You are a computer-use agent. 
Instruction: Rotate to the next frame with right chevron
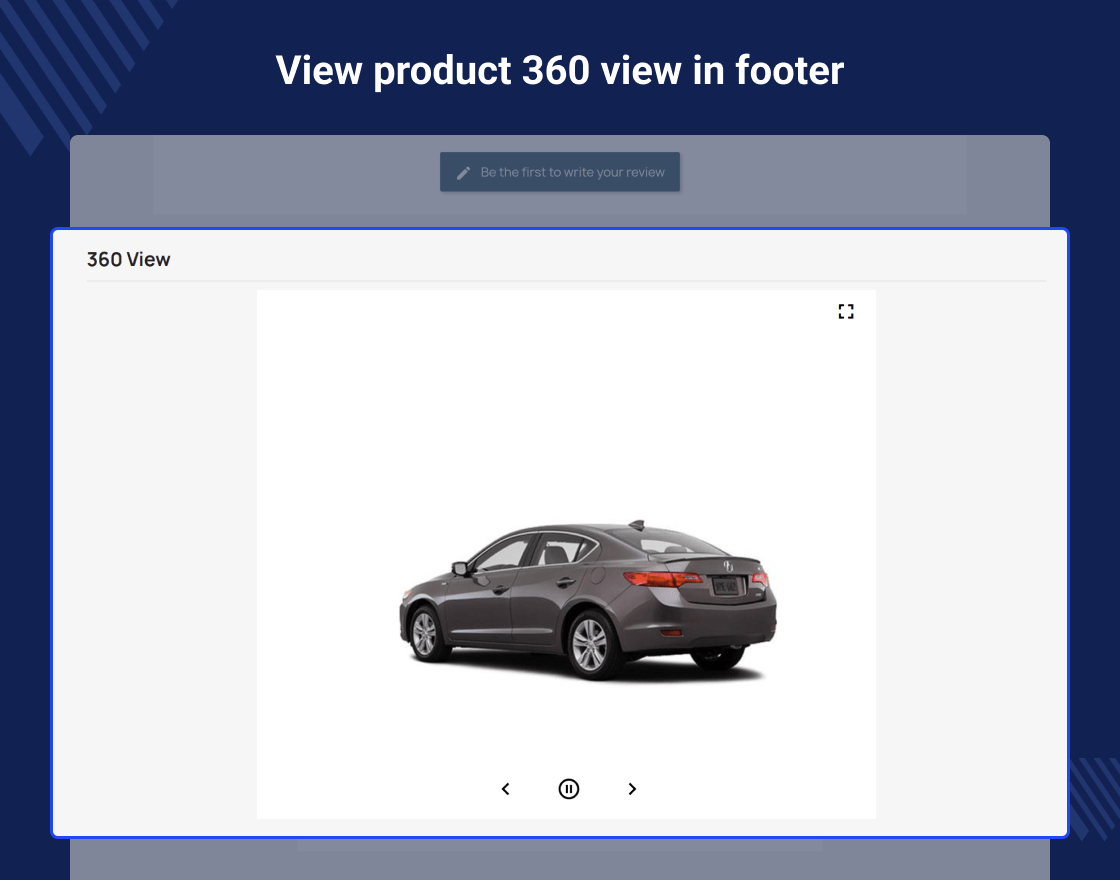631,789
